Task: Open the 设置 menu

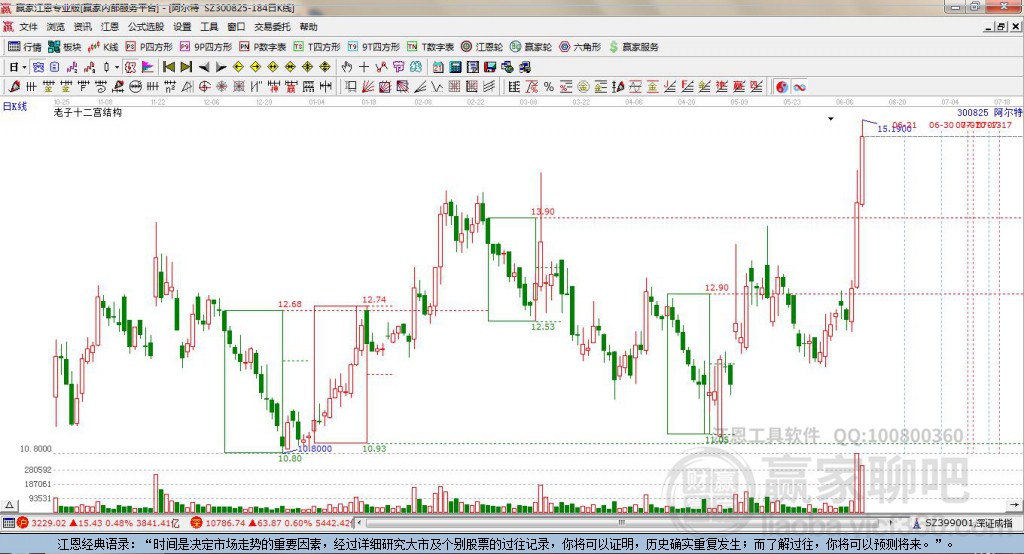Action: [182, 27]
